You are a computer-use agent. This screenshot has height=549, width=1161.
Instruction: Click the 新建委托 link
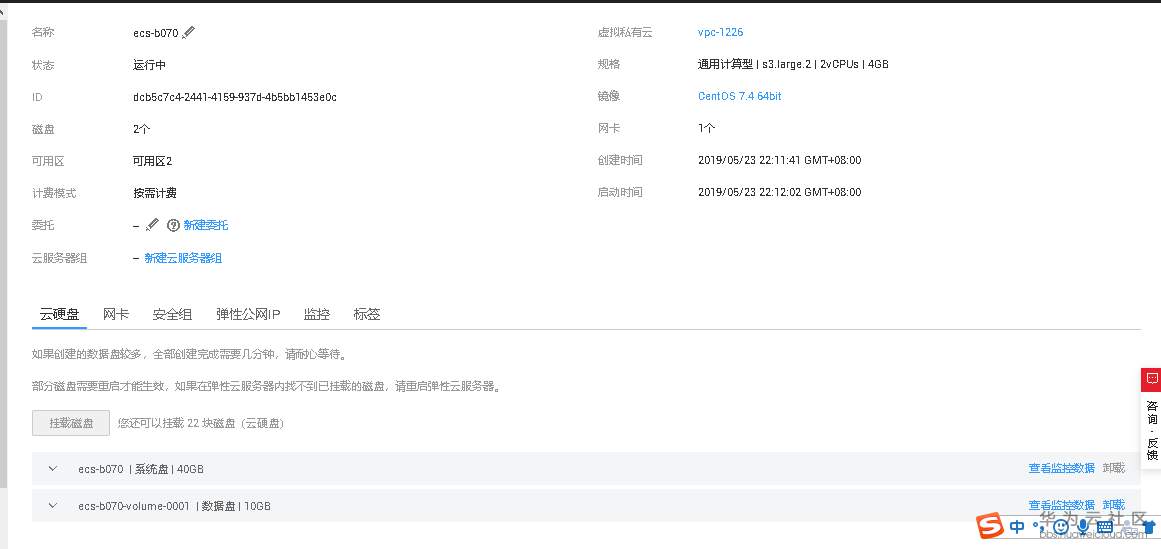206,225
